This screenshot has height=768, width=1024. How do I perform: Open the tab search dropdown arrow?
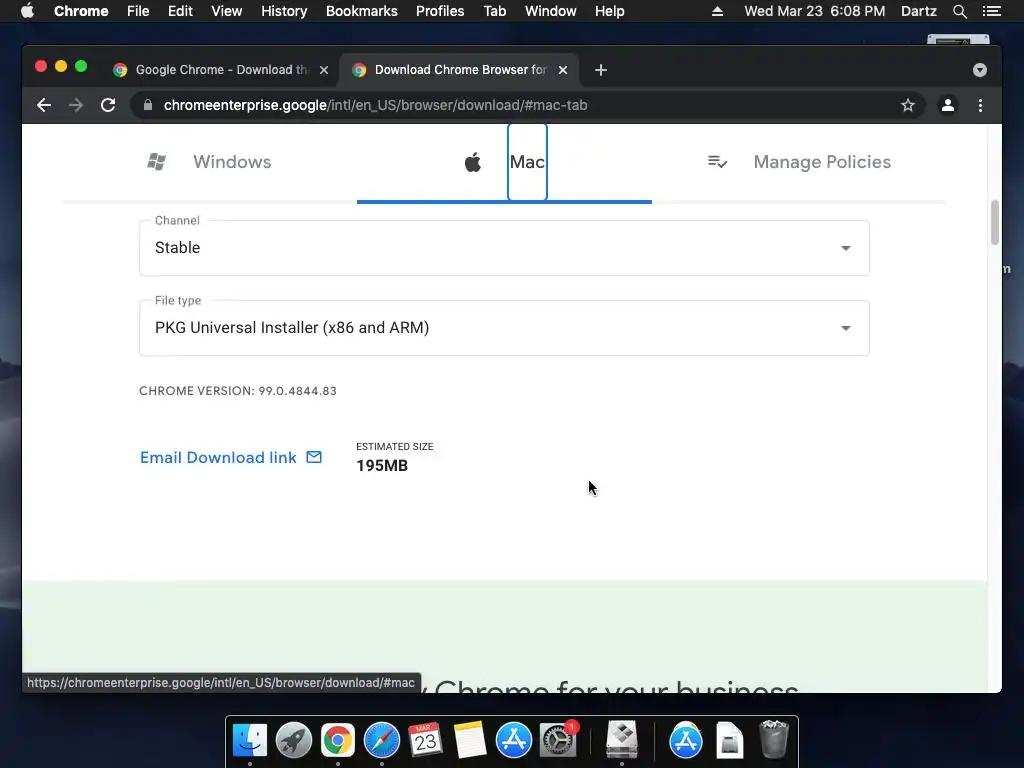980,70
